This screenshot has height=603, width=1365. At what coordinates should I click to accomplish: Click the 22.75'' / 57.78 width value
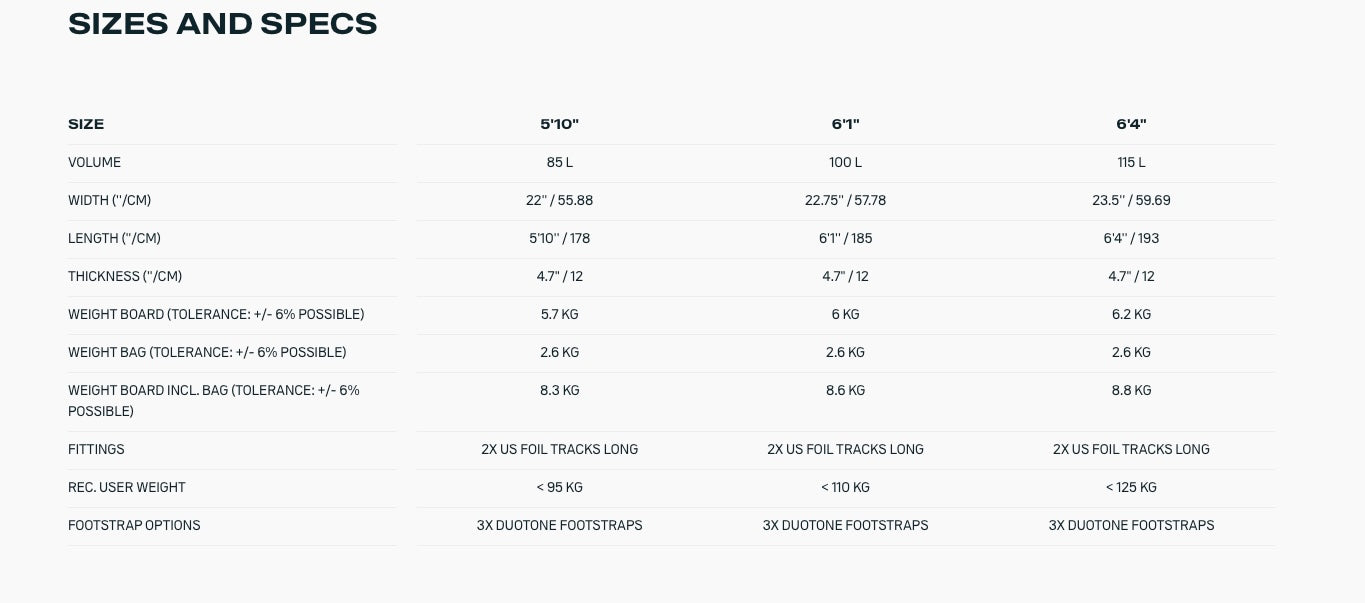[845, 200]
